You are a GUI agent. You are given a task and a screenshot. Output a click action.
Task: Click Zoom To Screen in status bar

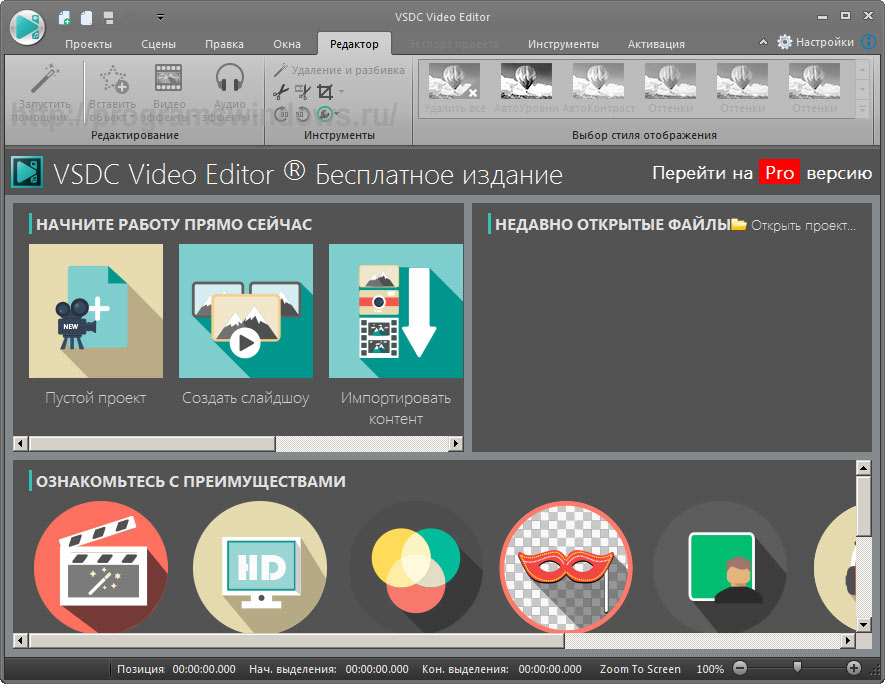tap(640, 669)
